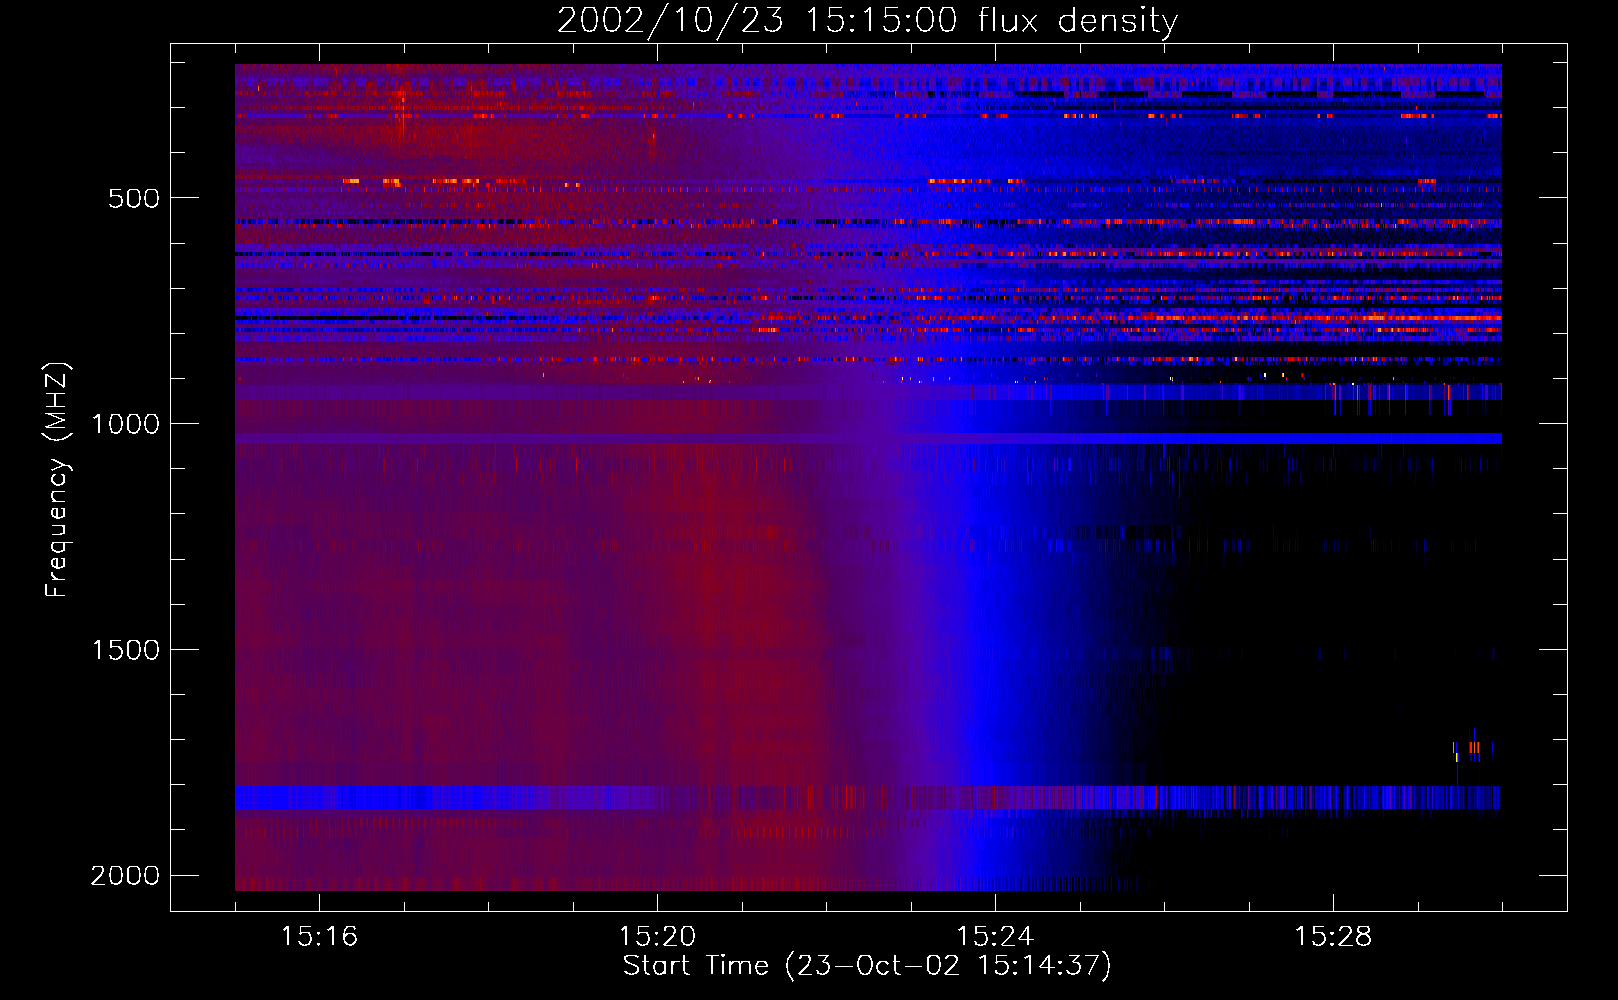Click the 15:28 time tick label
Viewport: 1618px width, 1000px height.
[x=1333, y=937]
